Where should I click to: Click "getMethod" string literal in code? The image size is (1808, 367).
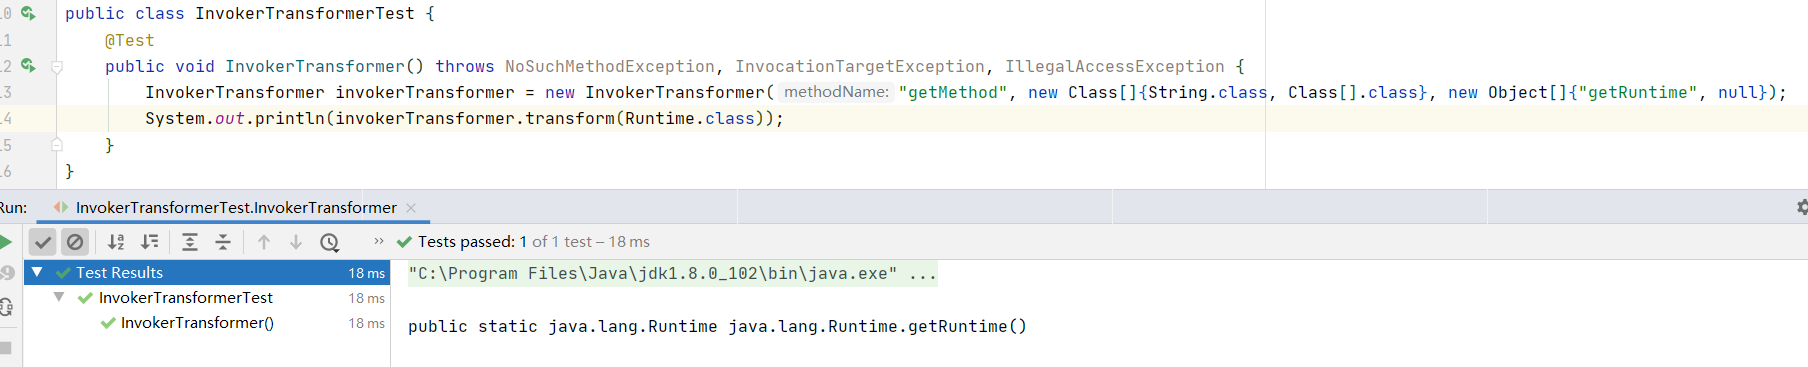953,93
